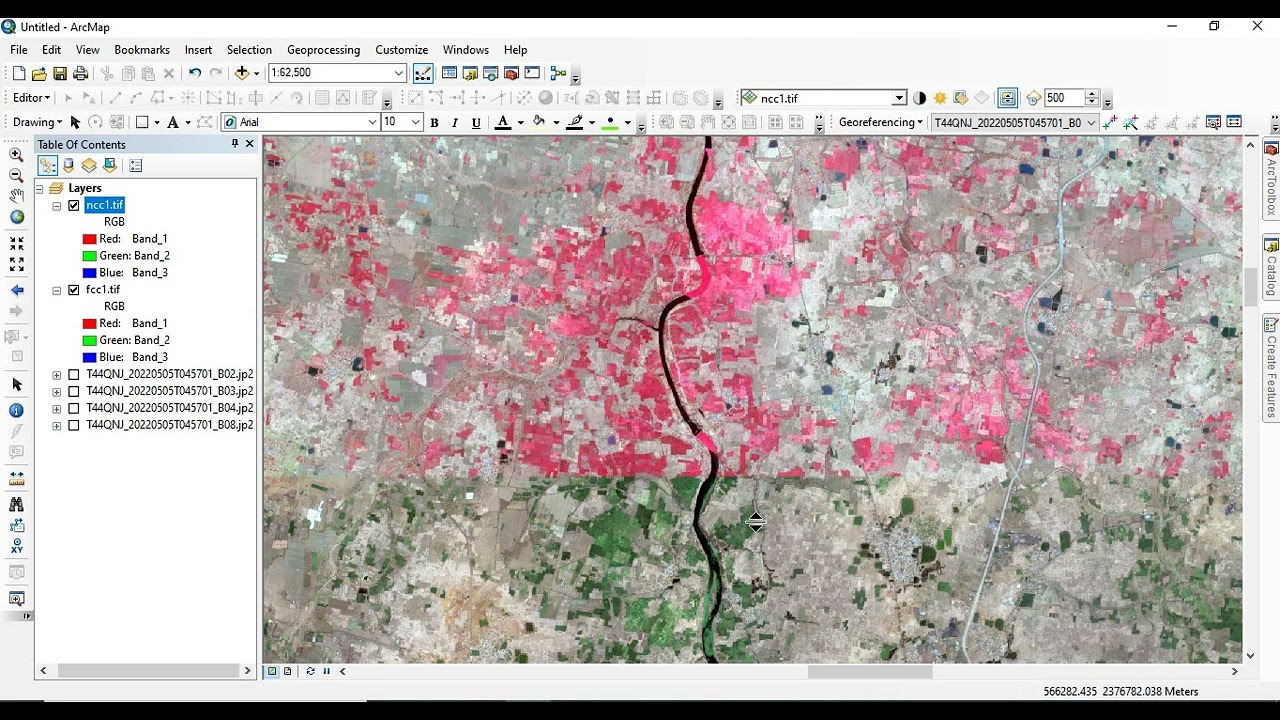Open the font size dropdown
1280x720 pixels.
pos(415,123)
